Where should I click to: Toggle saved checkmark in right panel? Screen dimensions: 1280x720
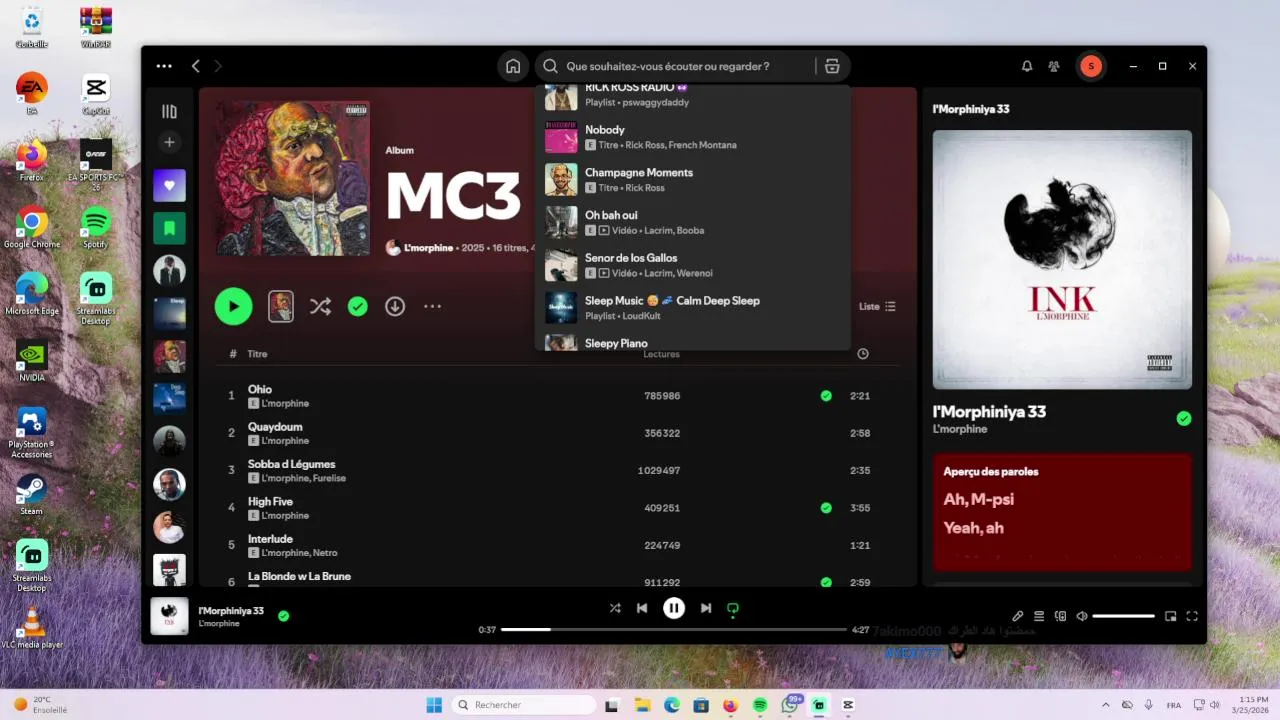[x=1184, y=419]
